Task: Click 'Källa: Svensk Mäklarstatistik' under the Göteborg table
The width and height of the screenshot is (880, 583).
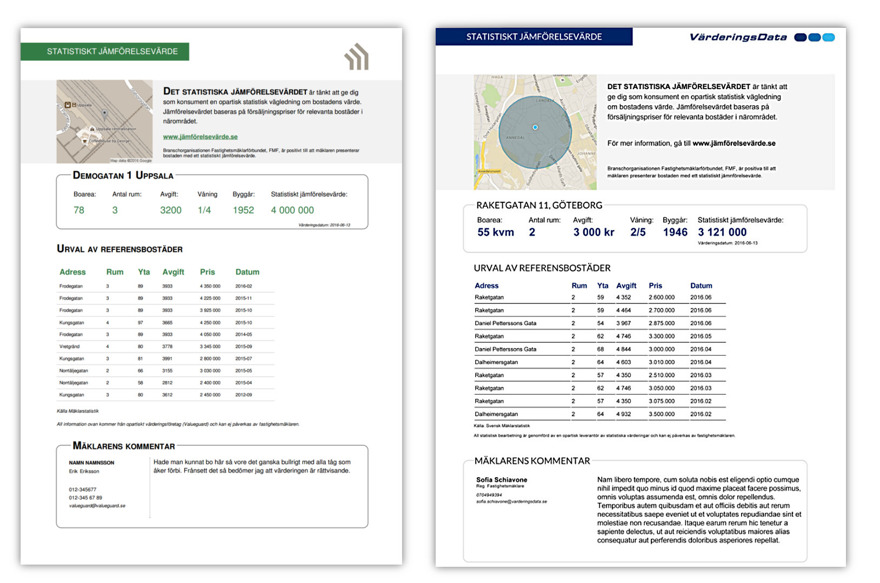Action: click(x=502, y=426)
